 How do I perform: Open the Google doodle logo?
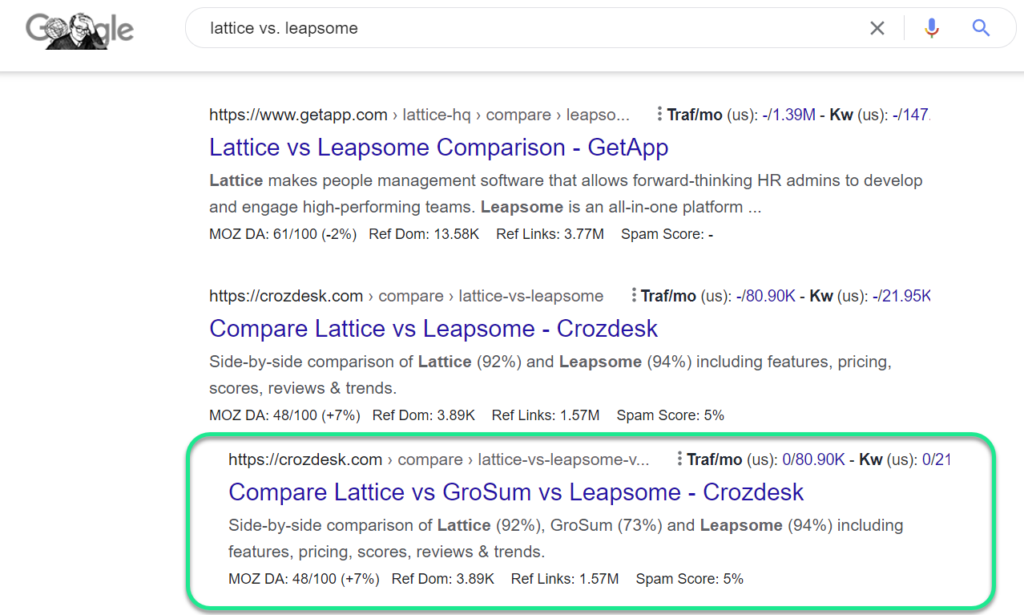[x=80, y=30]
